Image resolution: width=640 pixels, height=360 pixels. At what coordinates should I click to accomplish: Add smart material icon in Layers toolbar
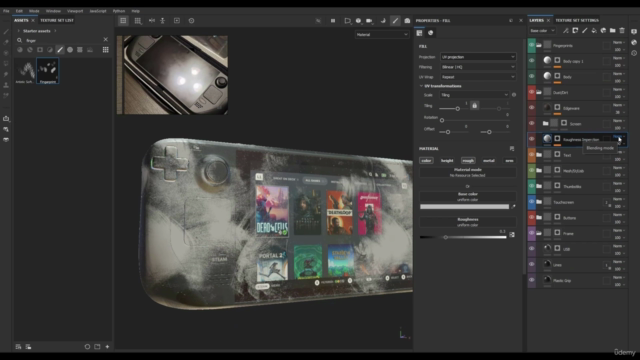[603, 31]
